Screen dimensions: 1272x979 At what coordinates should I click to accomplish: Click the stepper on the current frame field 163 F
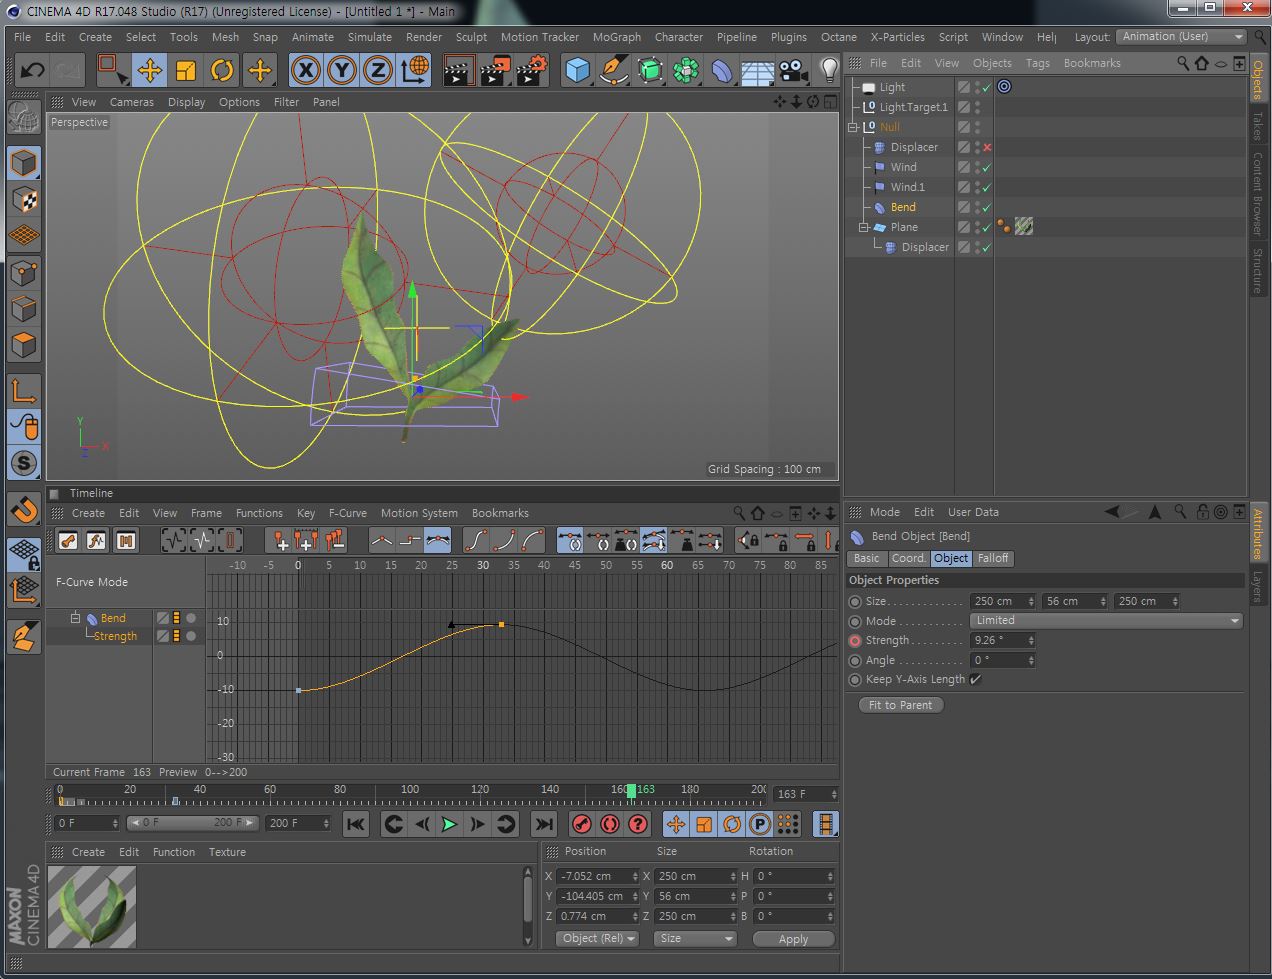(832, 794)
